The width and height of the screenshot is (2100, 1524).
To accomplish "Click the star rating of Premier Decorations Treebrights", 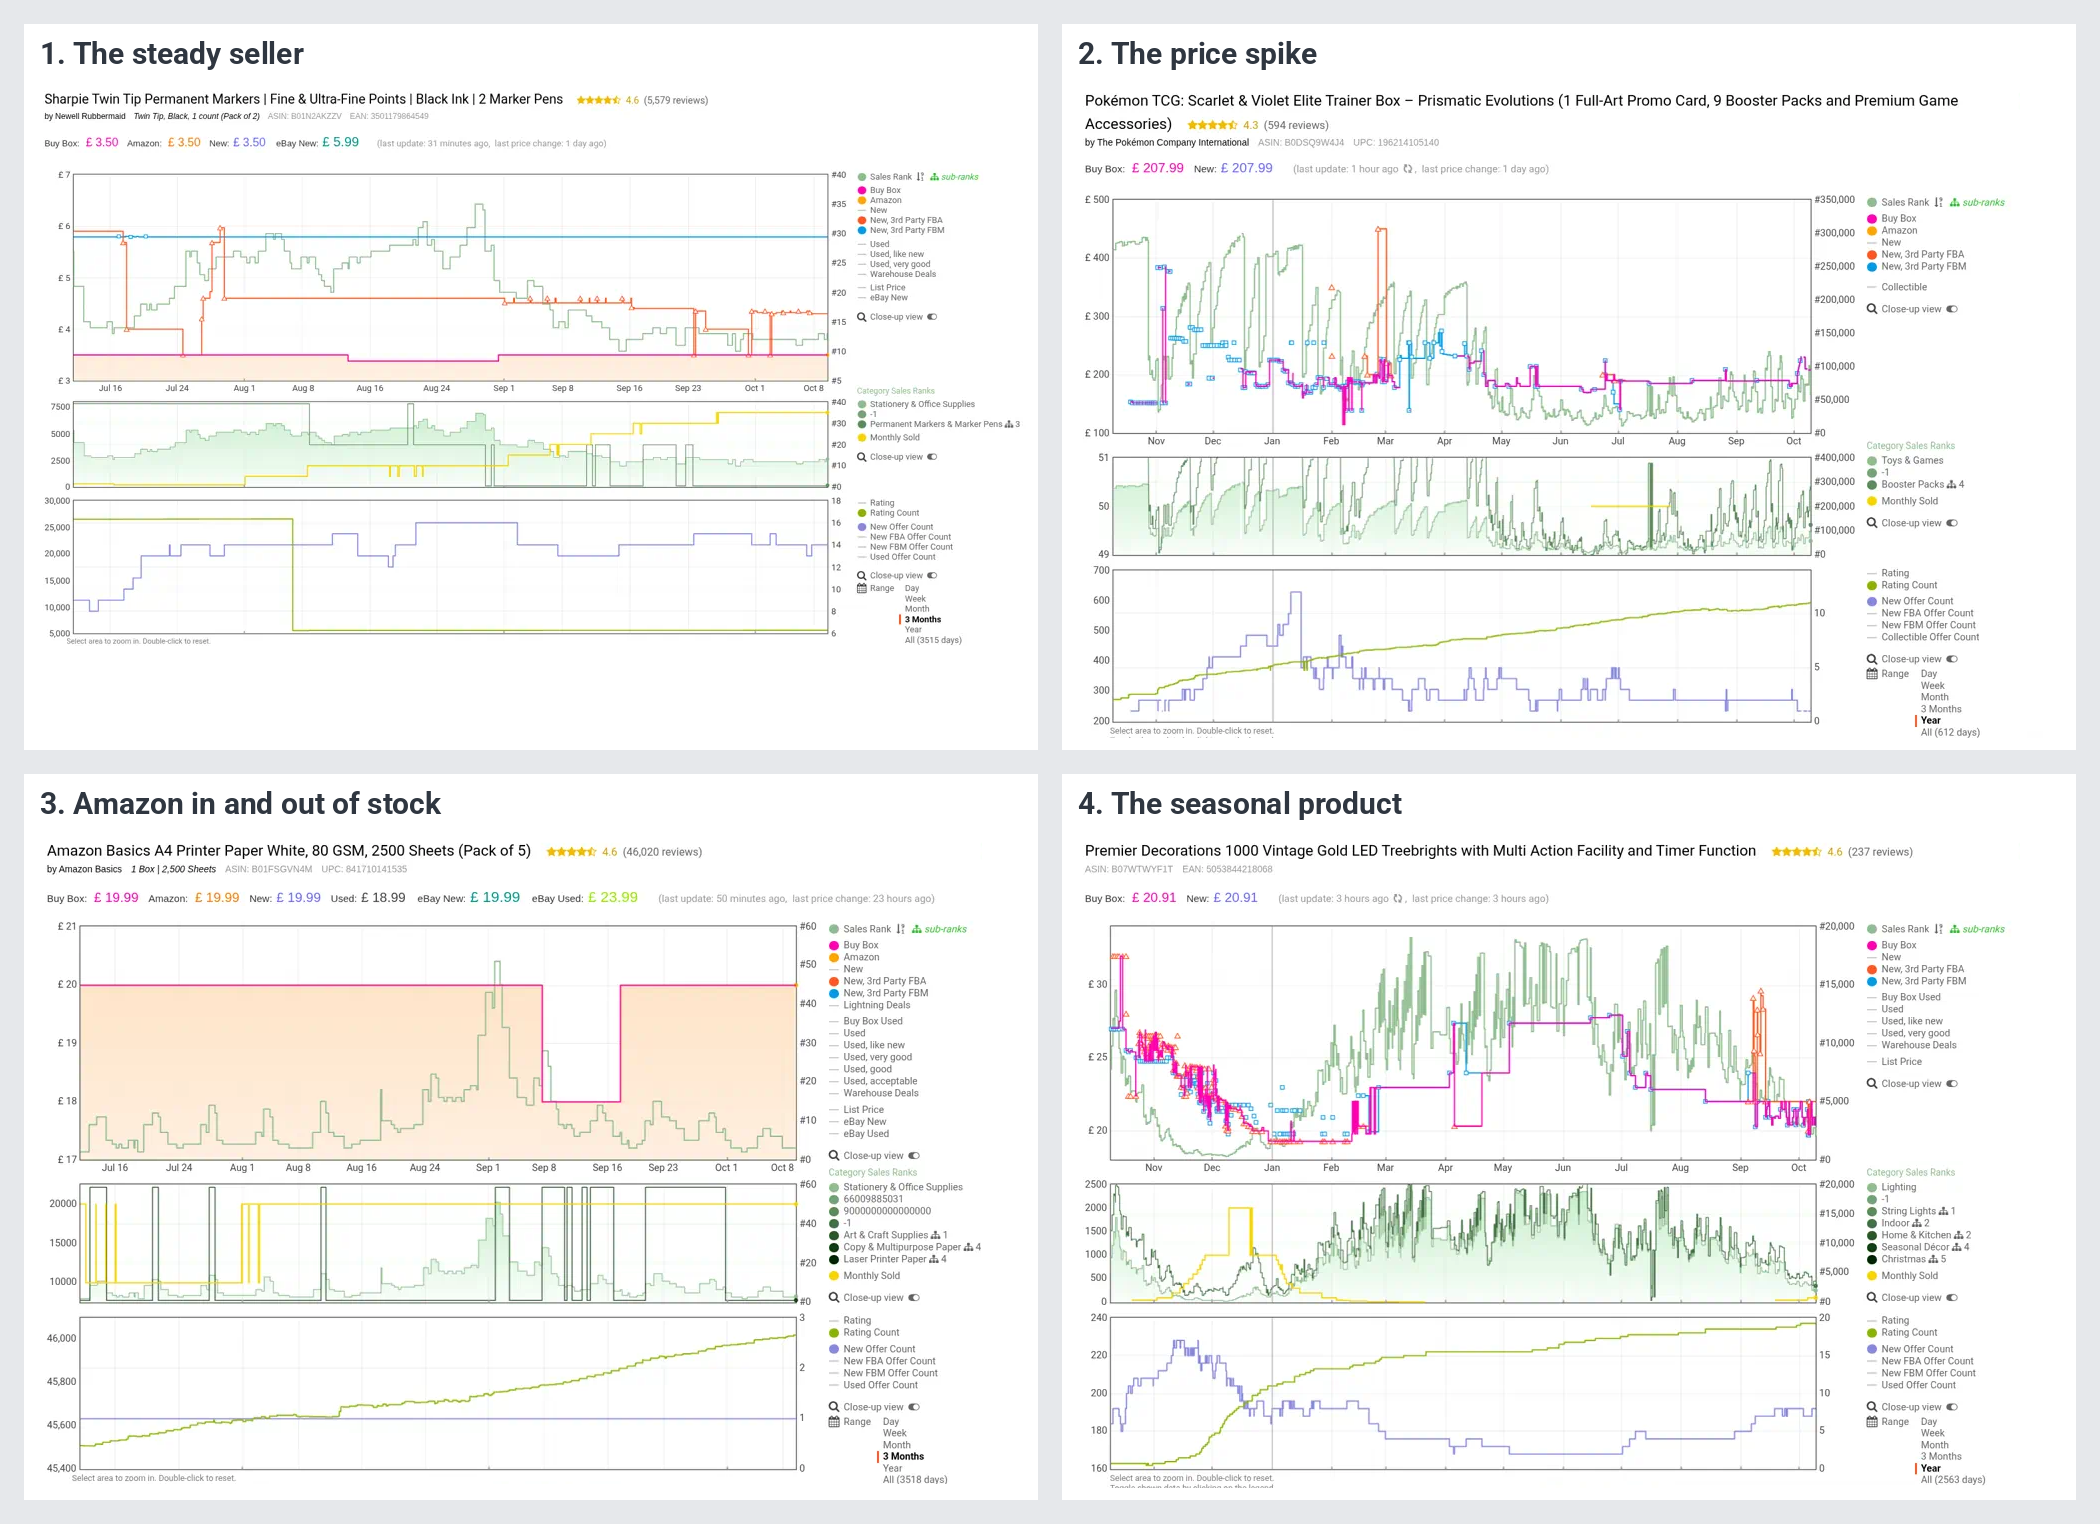I will point(1796,852).
